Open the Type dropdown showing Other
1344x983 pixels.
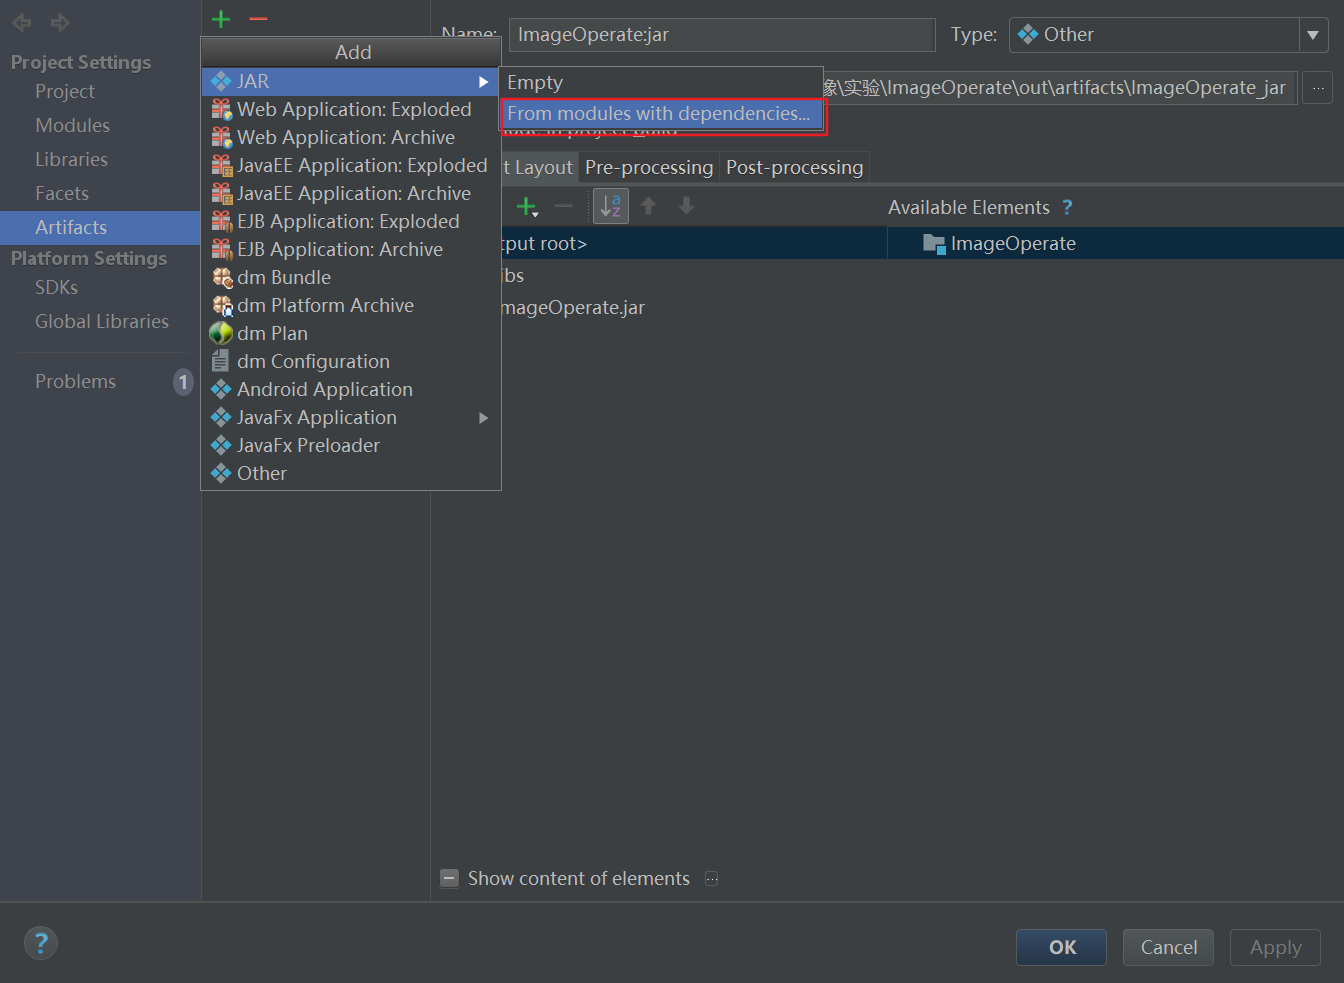coord(1311,34)
